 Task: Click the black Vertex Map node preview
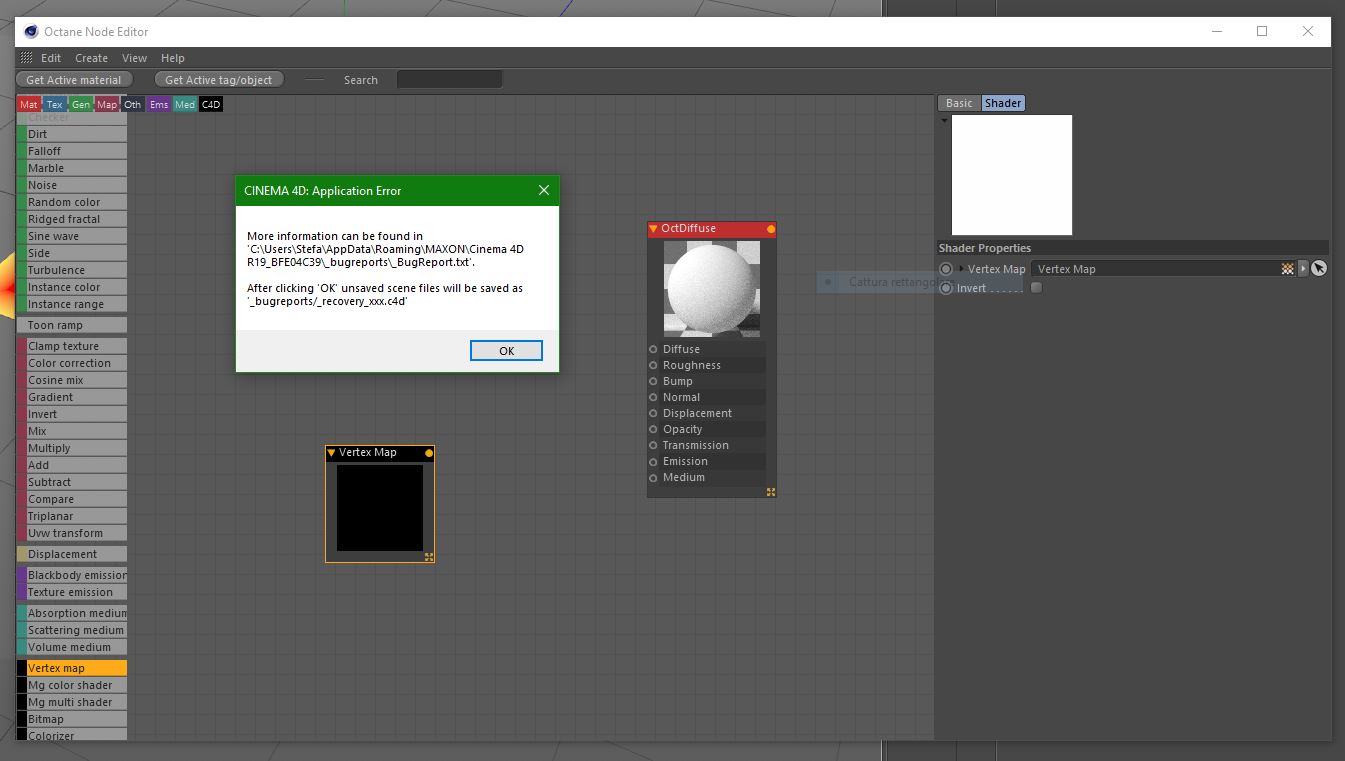(380, 507)
